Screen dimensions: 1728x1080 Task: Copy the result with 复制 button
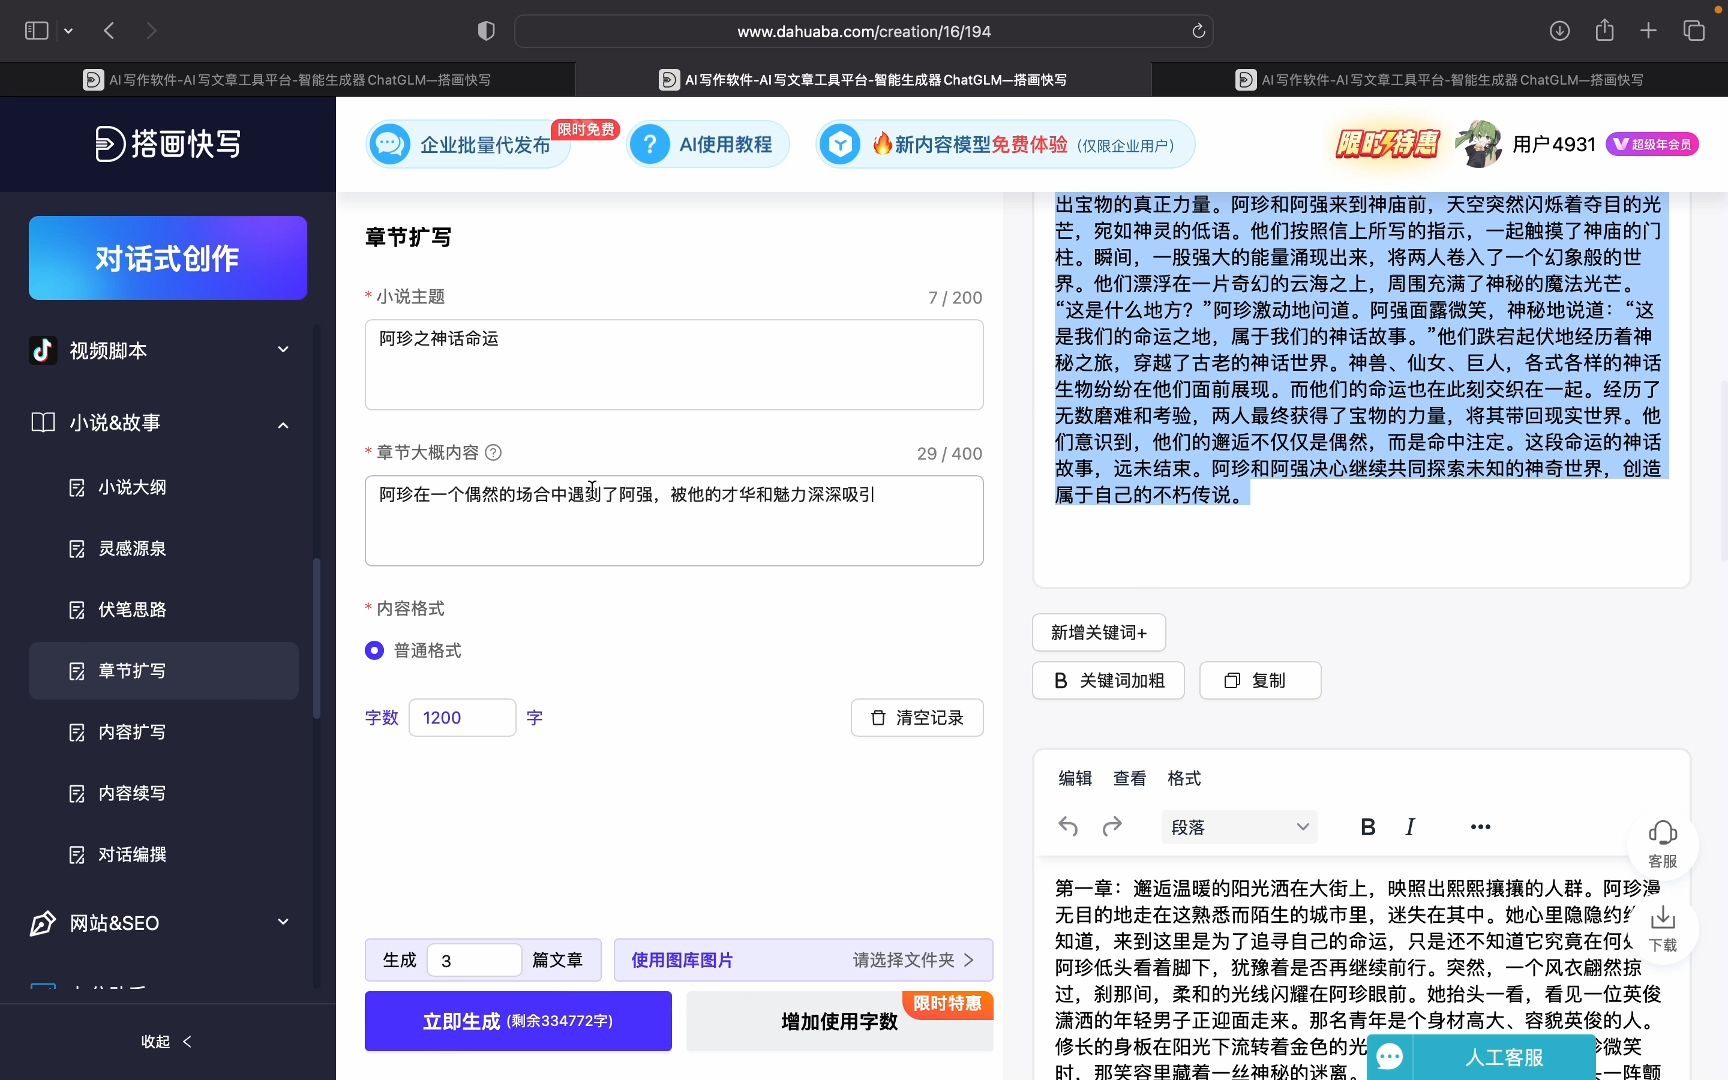(x=1260, y=680)
